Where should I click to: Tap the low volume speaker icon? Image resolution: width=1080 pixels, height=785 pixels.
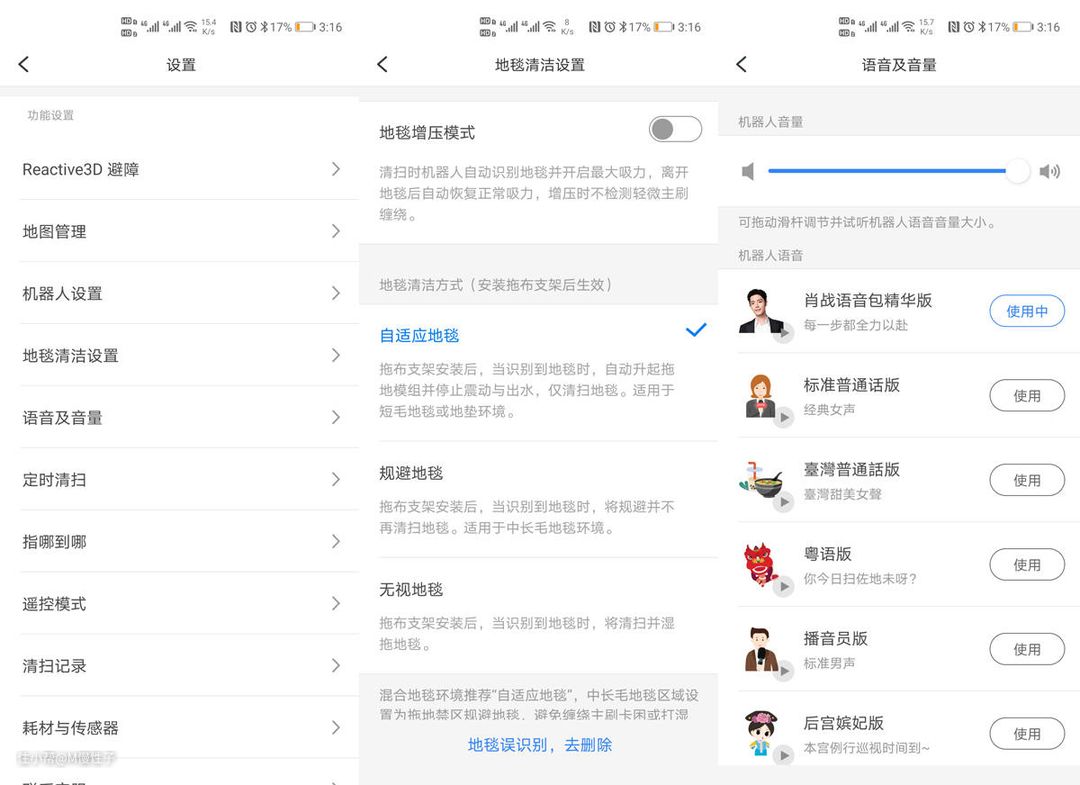748,172
